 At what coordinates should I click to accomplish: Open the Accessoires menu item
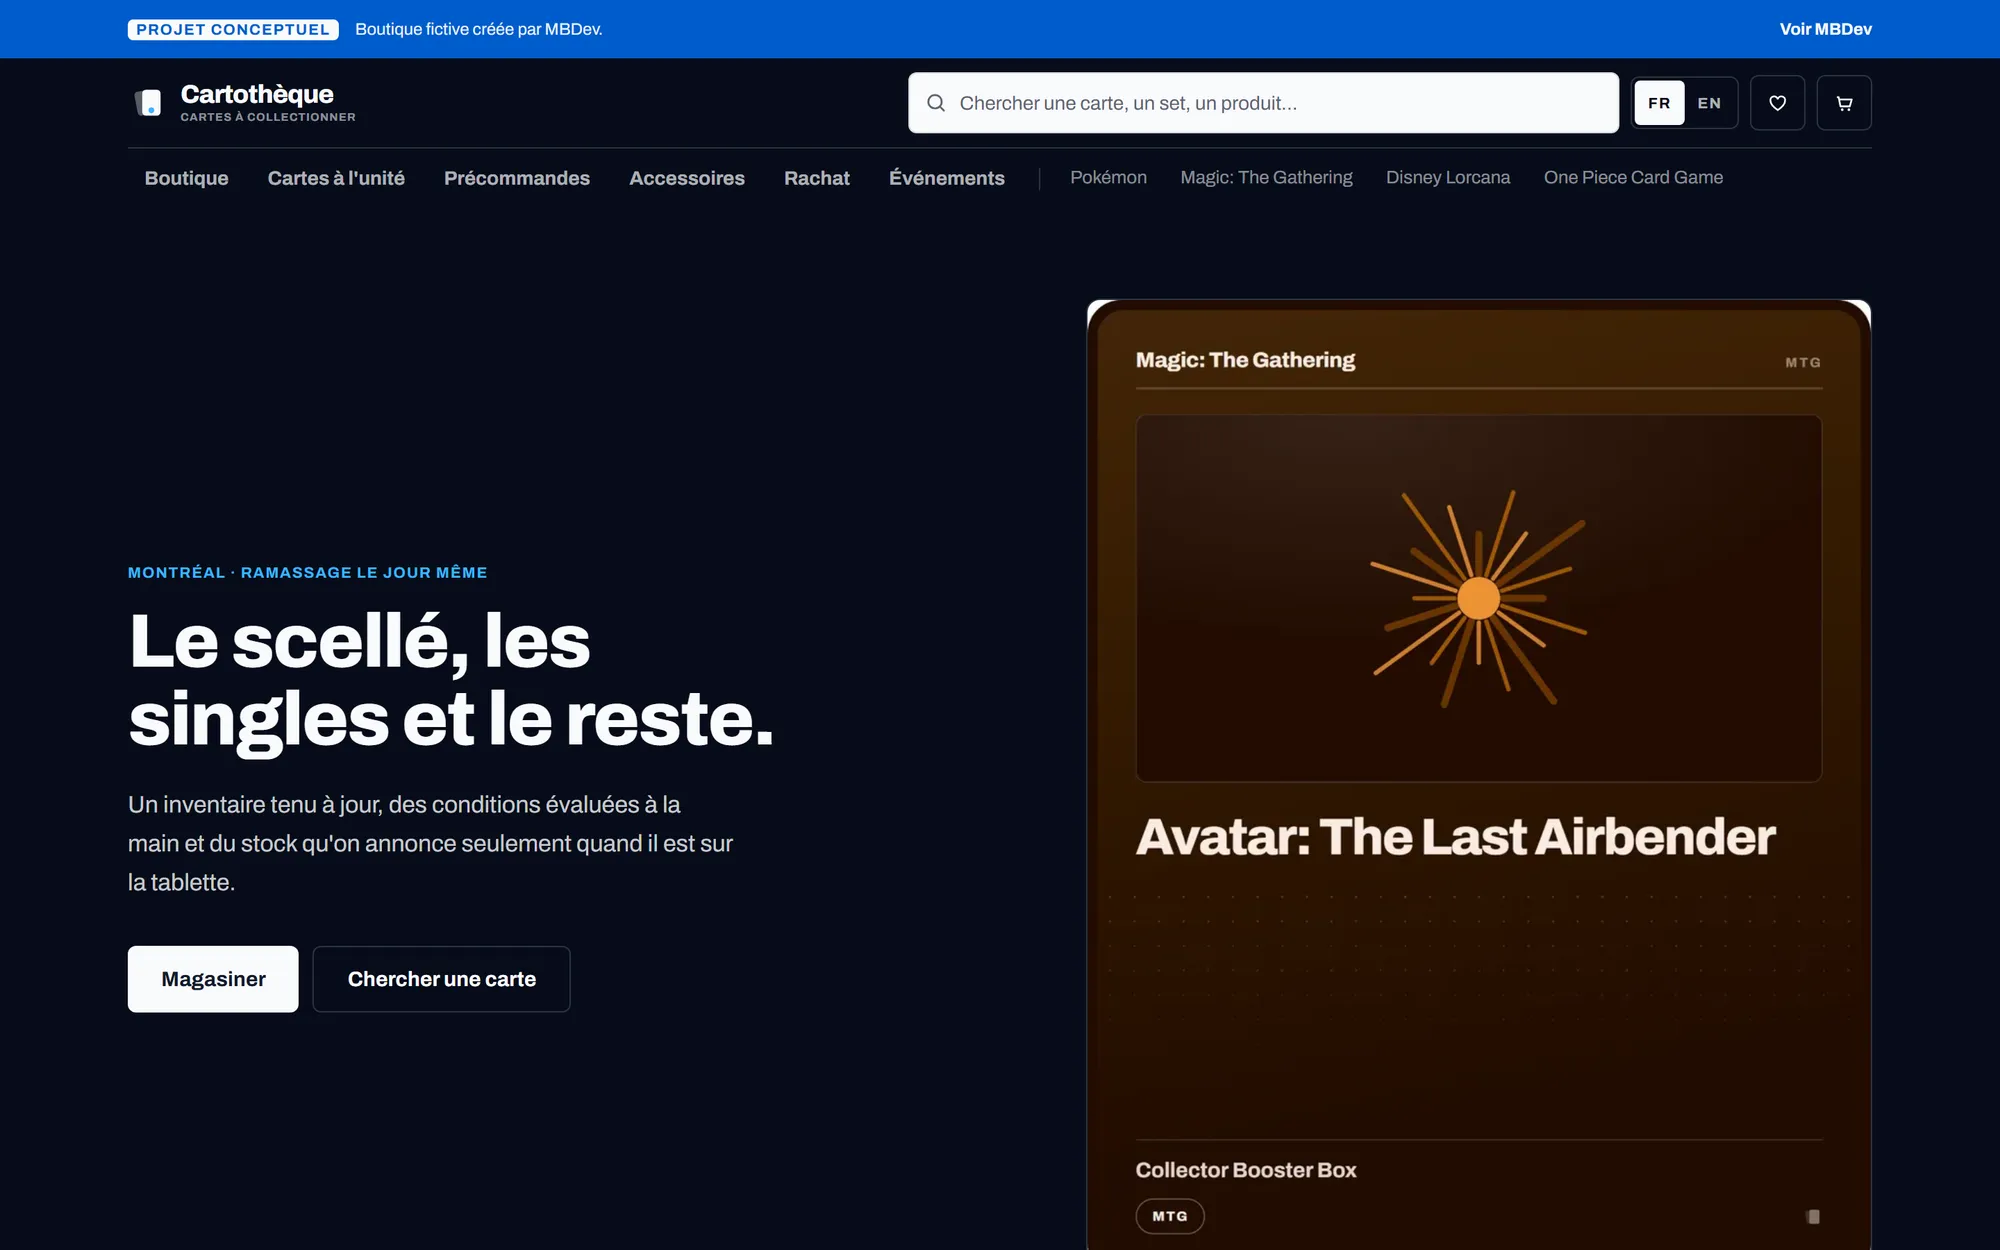coord(687,178)
